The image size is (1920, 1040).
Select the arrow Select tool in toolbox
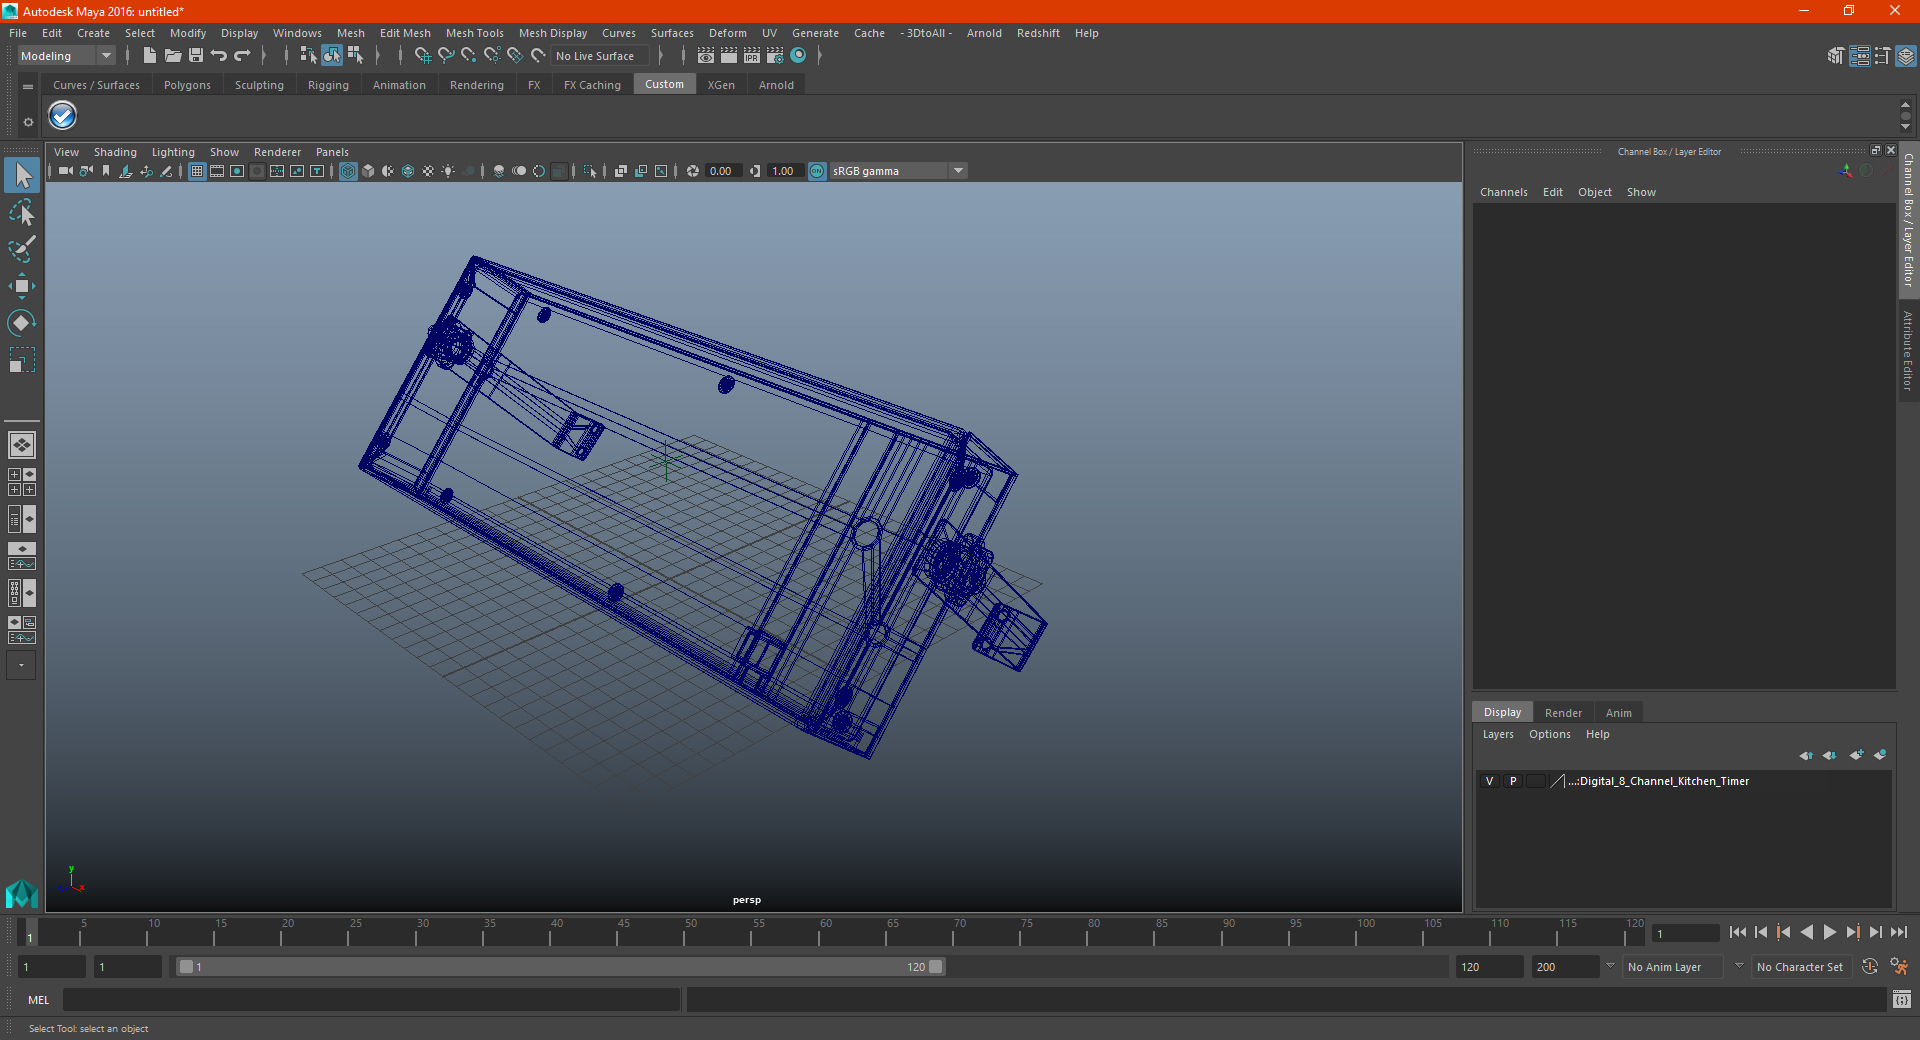pyautogui.click(x=22, y=176)
